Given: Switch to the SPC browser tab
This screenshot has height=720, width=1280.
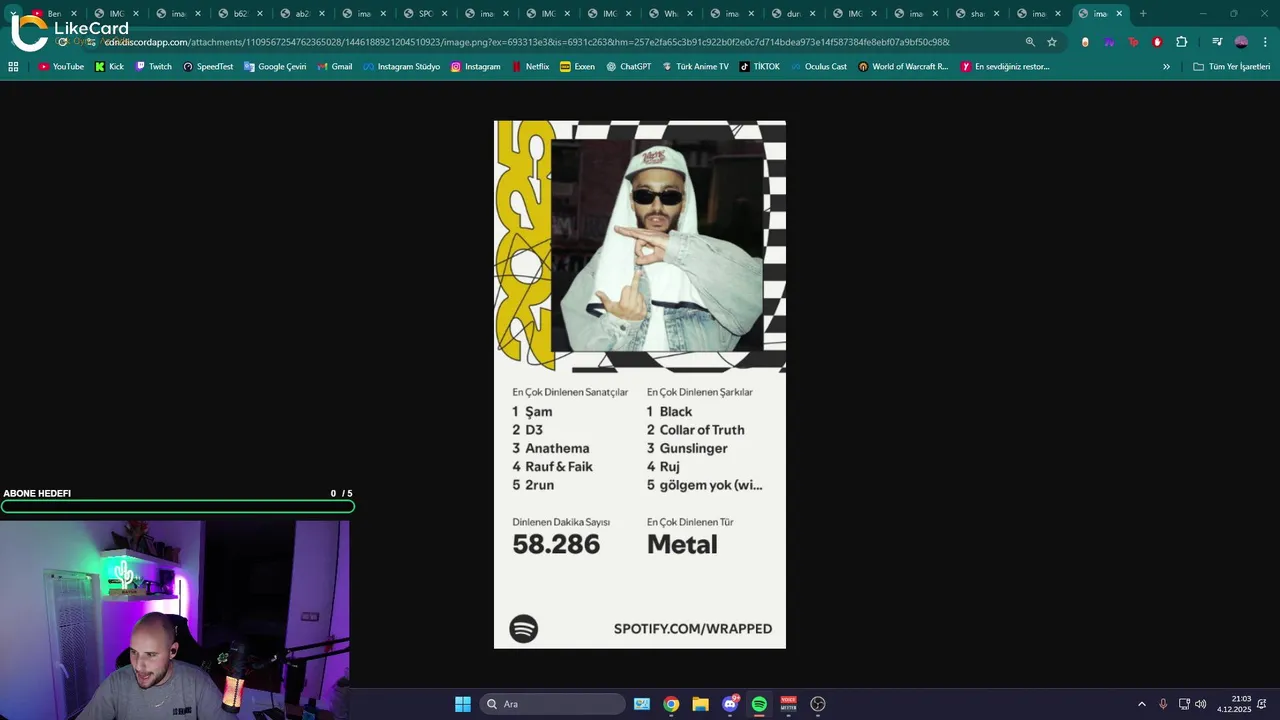Looking at the screenshot, I should point(426,14).
